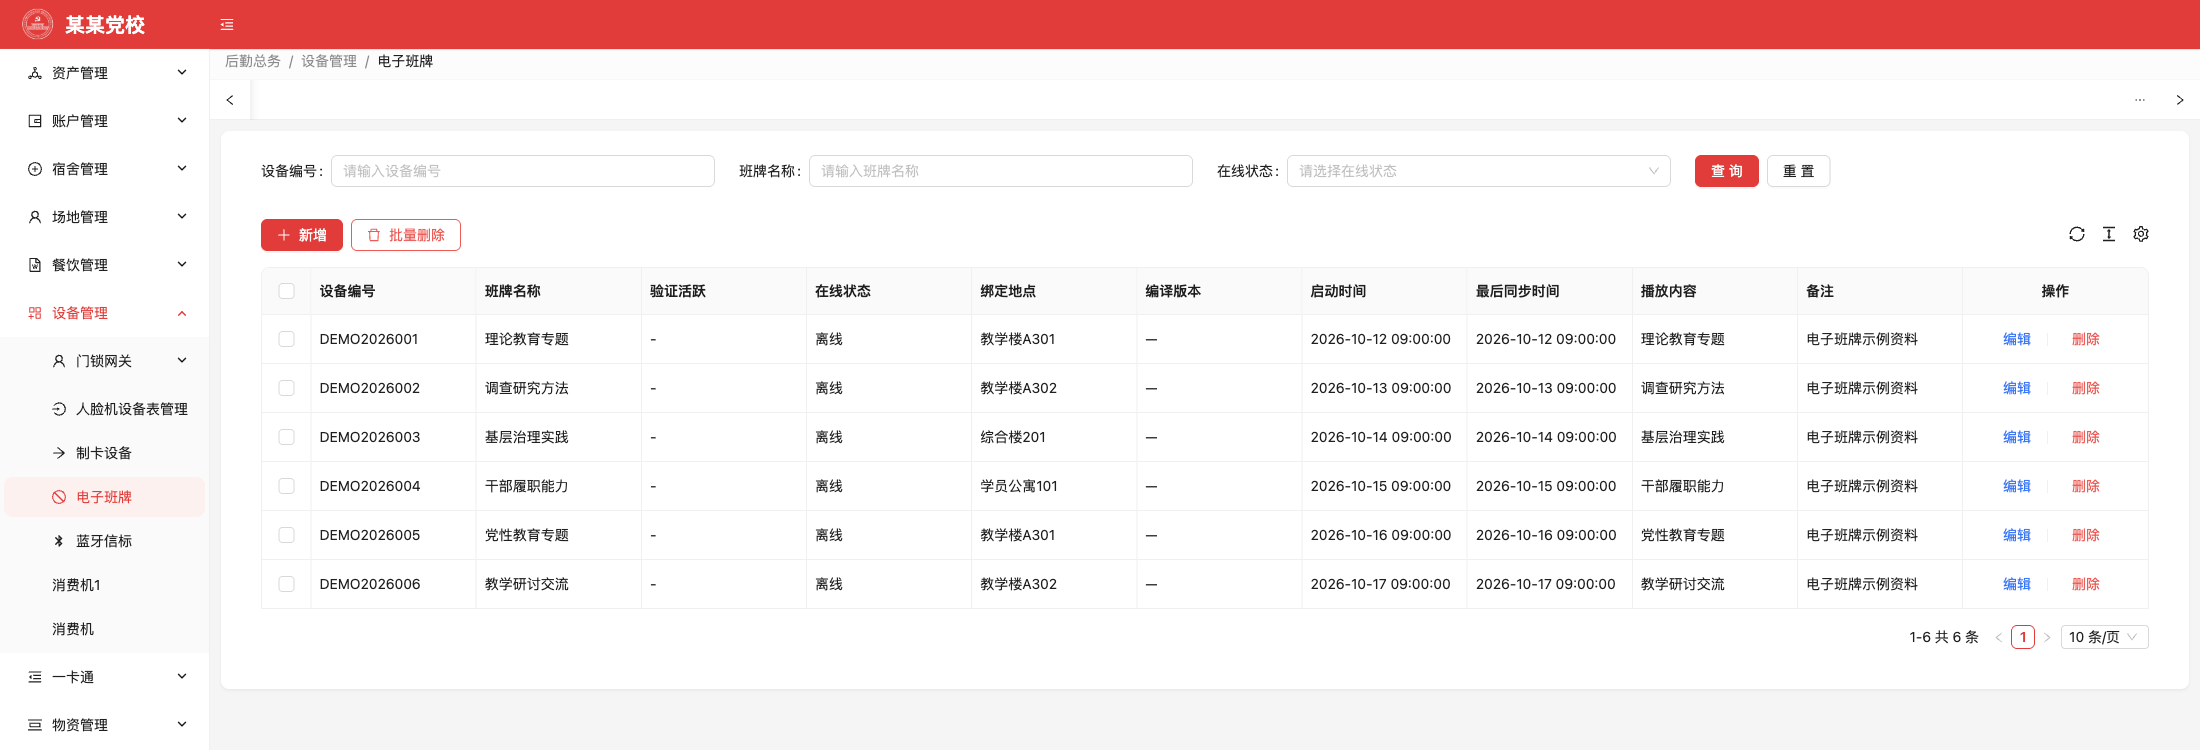Check the row DEMO2026003 checkbox
The height and width of the screenshot is (750, 2200).
click(x=287, y=437)
